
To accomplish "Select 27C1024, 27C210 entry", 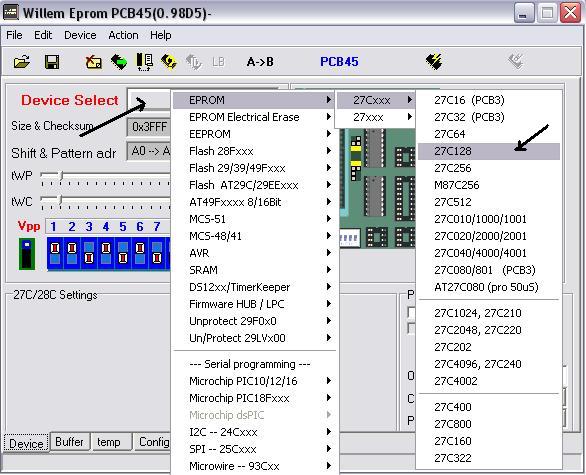I will click(488, 313).
